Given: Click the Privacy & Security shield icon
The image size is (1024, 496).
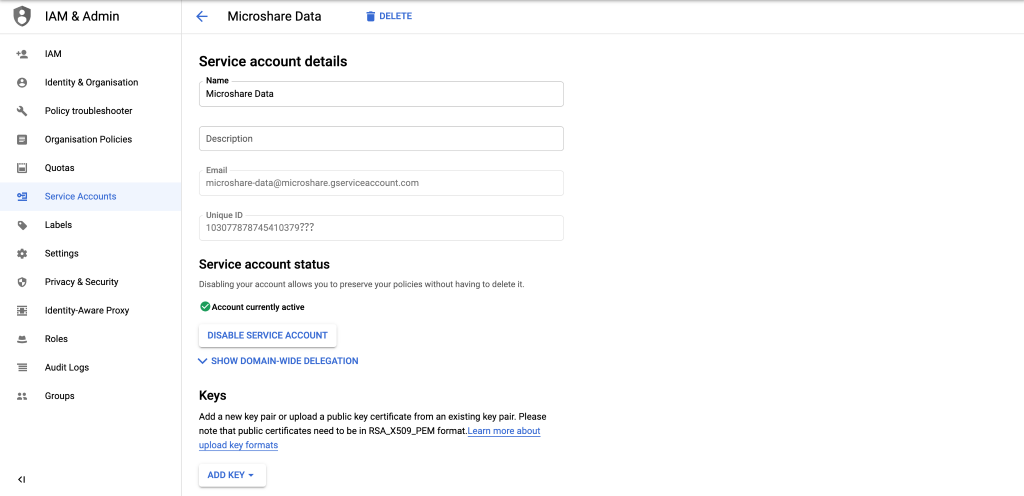Looking at the screenshot, I should point(22,282).
